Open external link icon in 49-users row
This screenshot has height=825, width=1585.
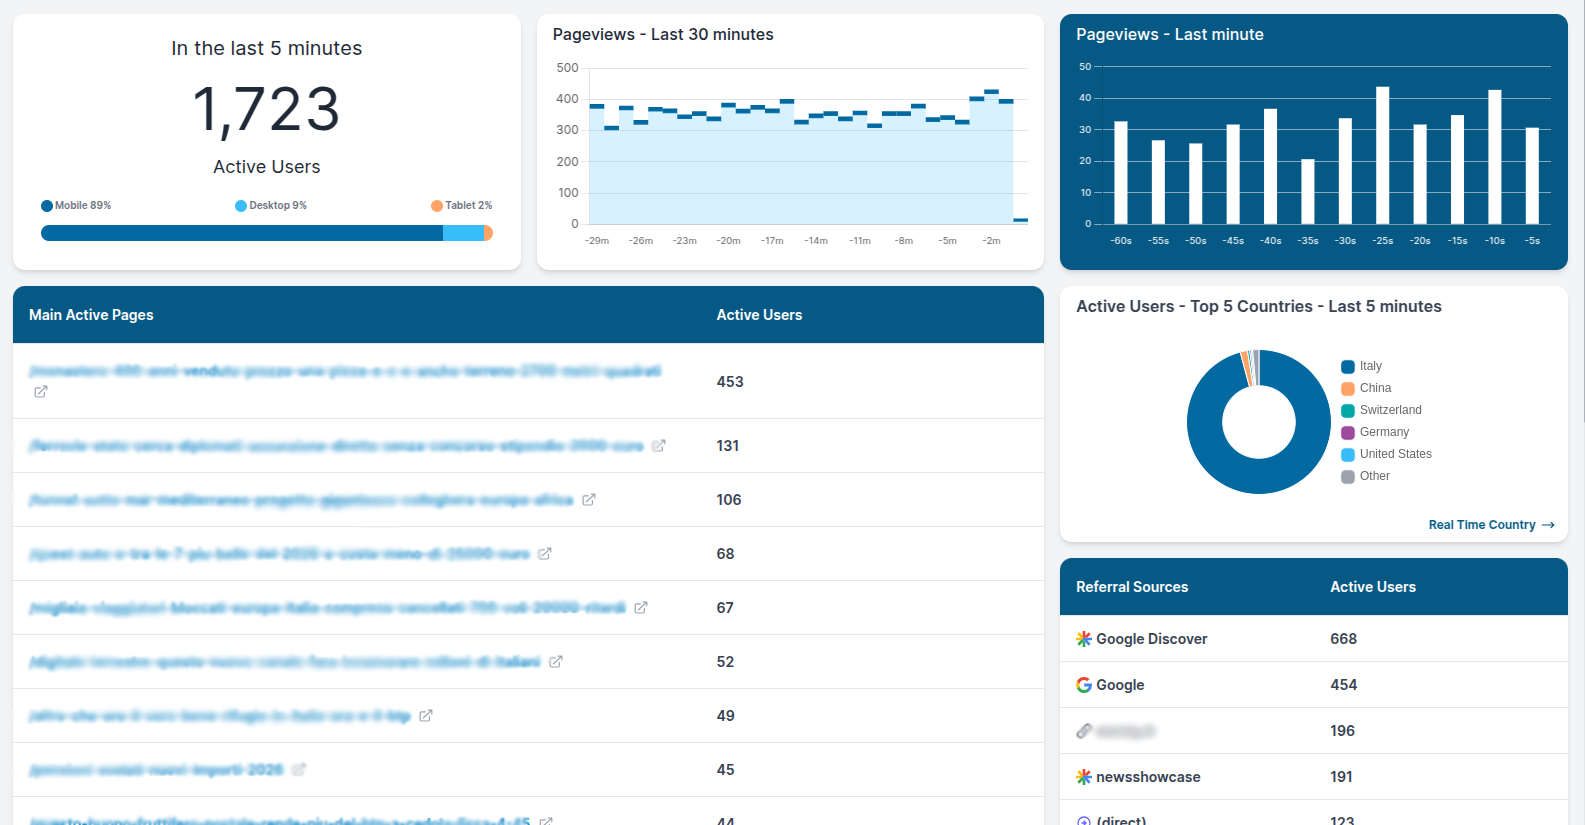pyautogui.click(x=426, y=716)
